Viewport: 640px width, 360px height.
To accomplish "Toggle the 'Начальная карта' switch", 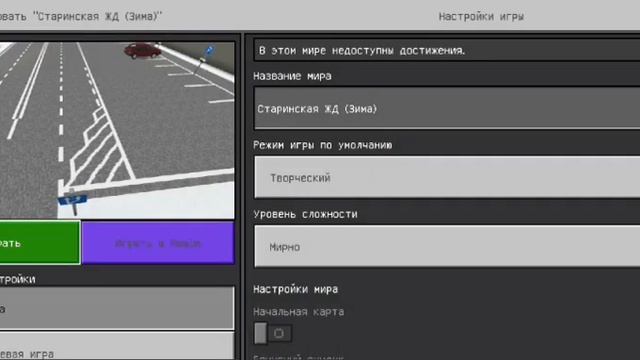I will [x=273, y=333].
